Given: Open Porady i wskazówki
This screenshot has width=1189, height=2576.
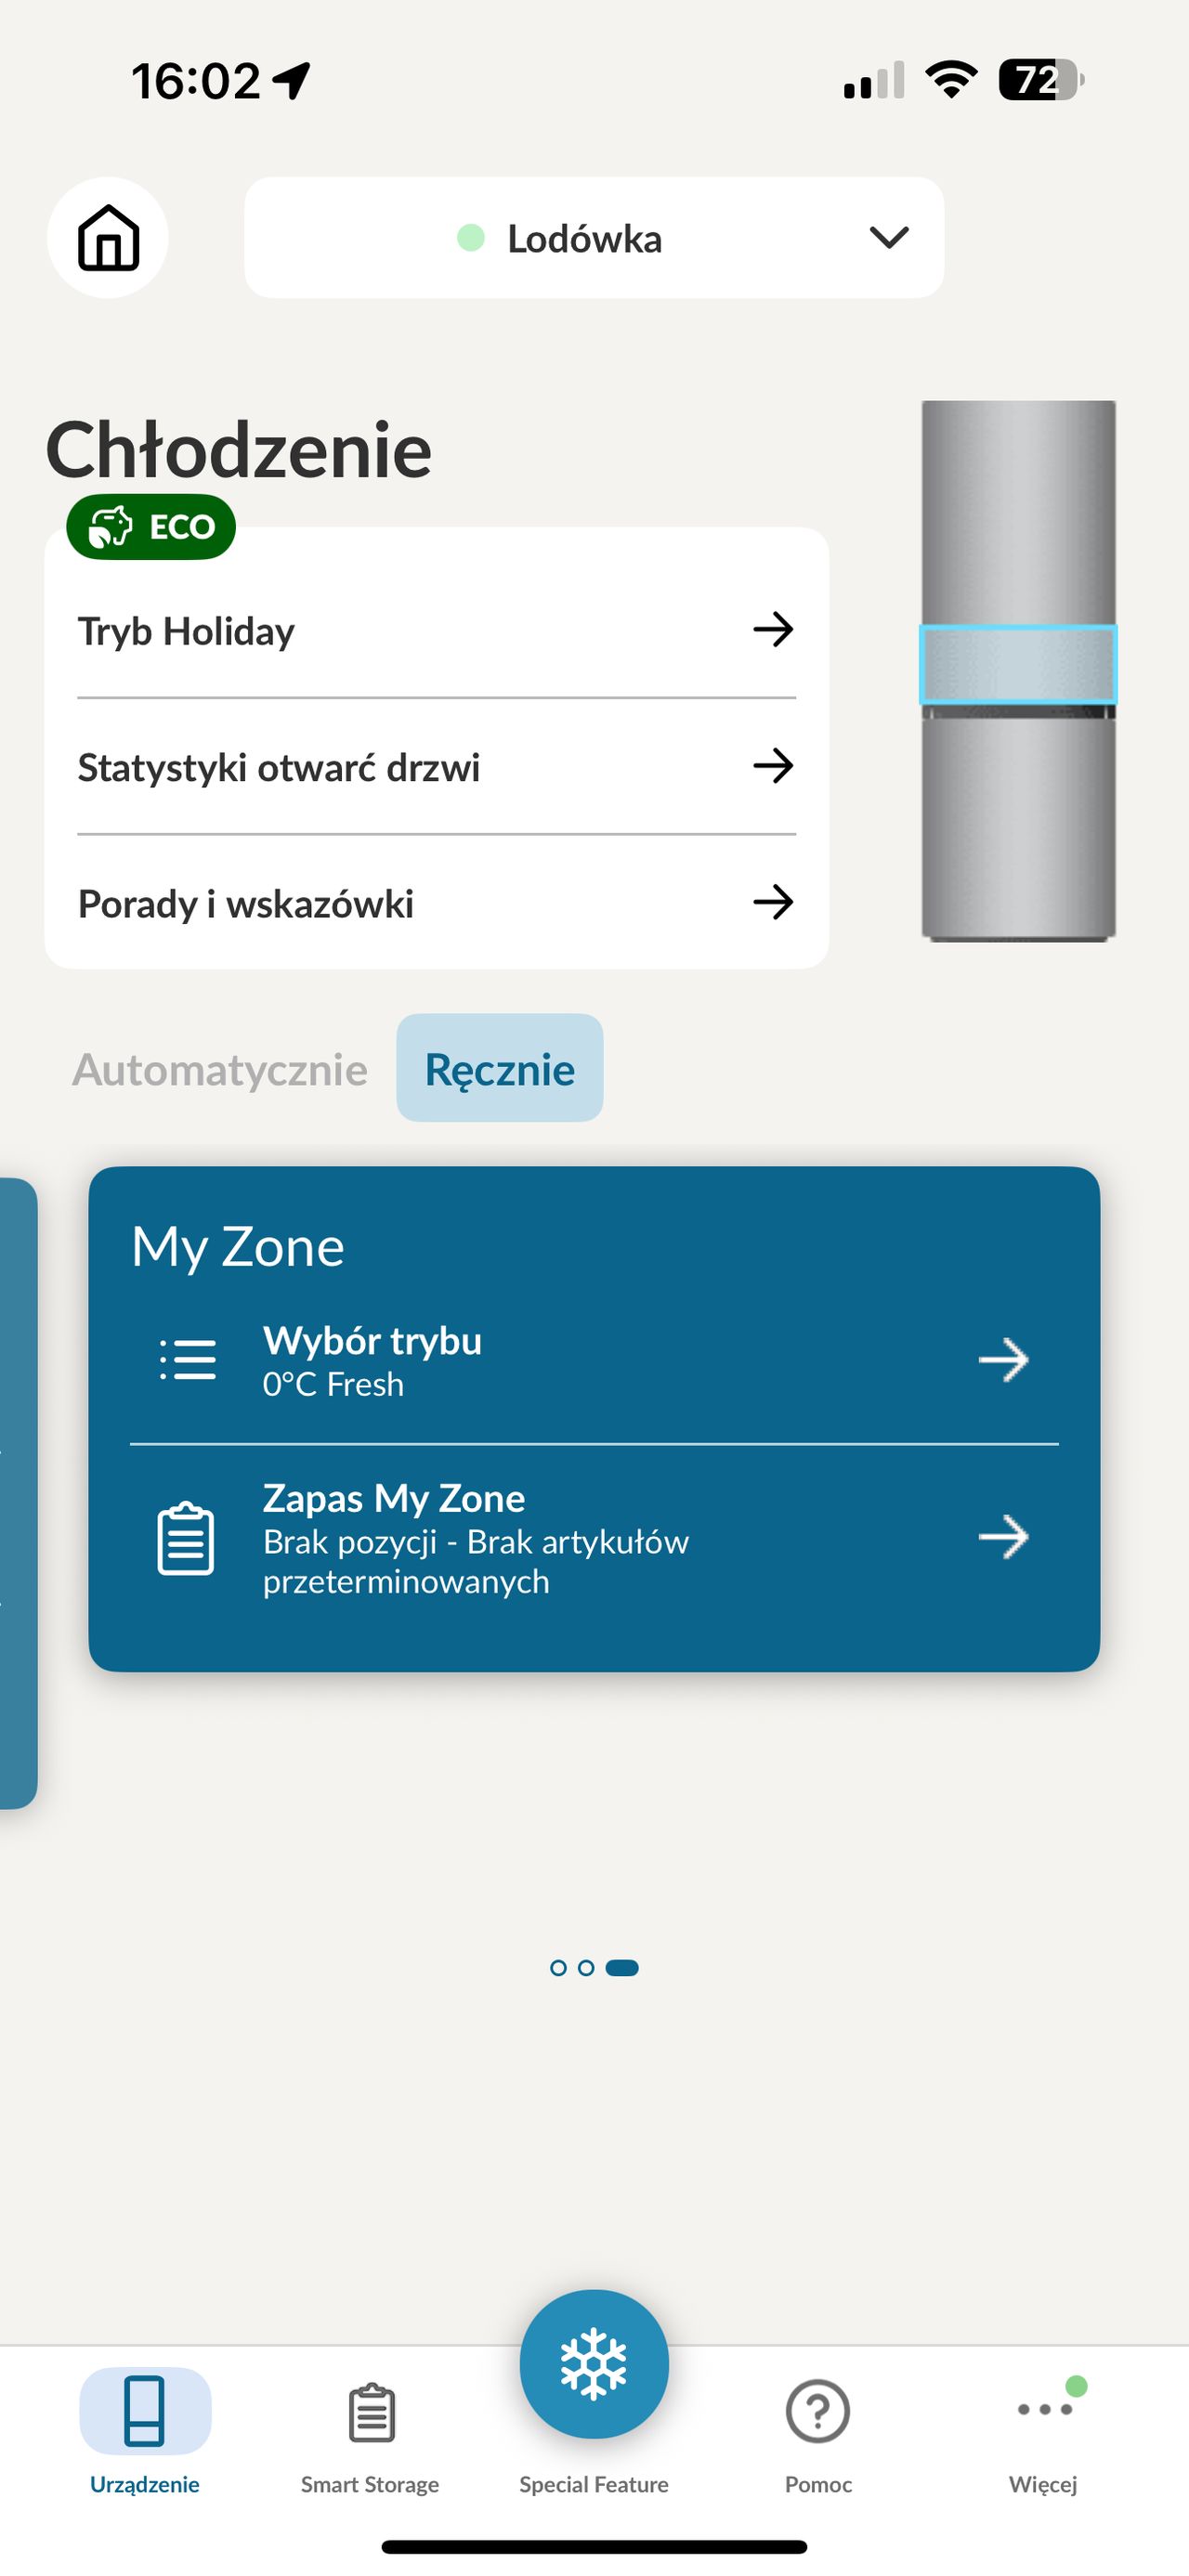Looking at the screenshot, I should pos(437,903).
